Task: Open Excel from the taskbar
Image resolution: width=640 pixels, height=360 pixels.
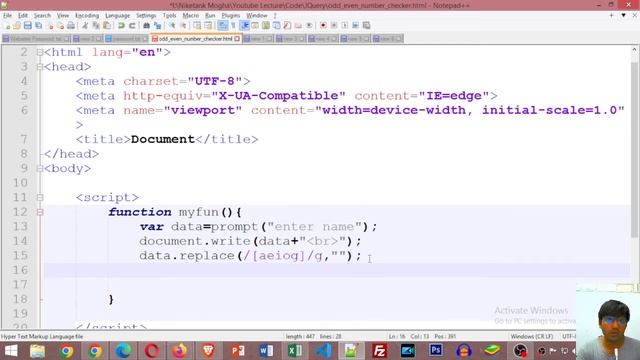Action: tap(294, 351)
